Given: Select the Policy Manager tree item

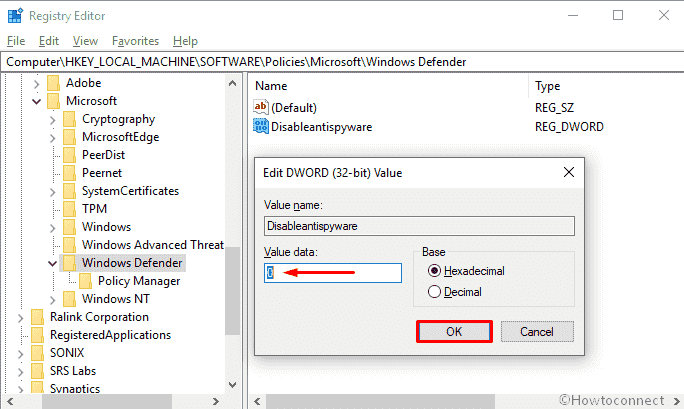Looking at the screenshot, I should 139,281.
